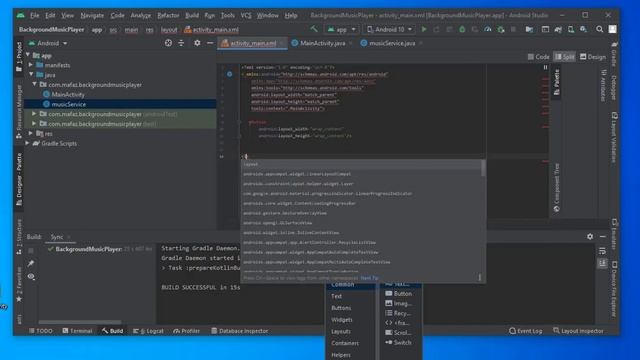Click the Debug app bug icon
This screenshot has height=360, width=640.
(x=462, y=29)
